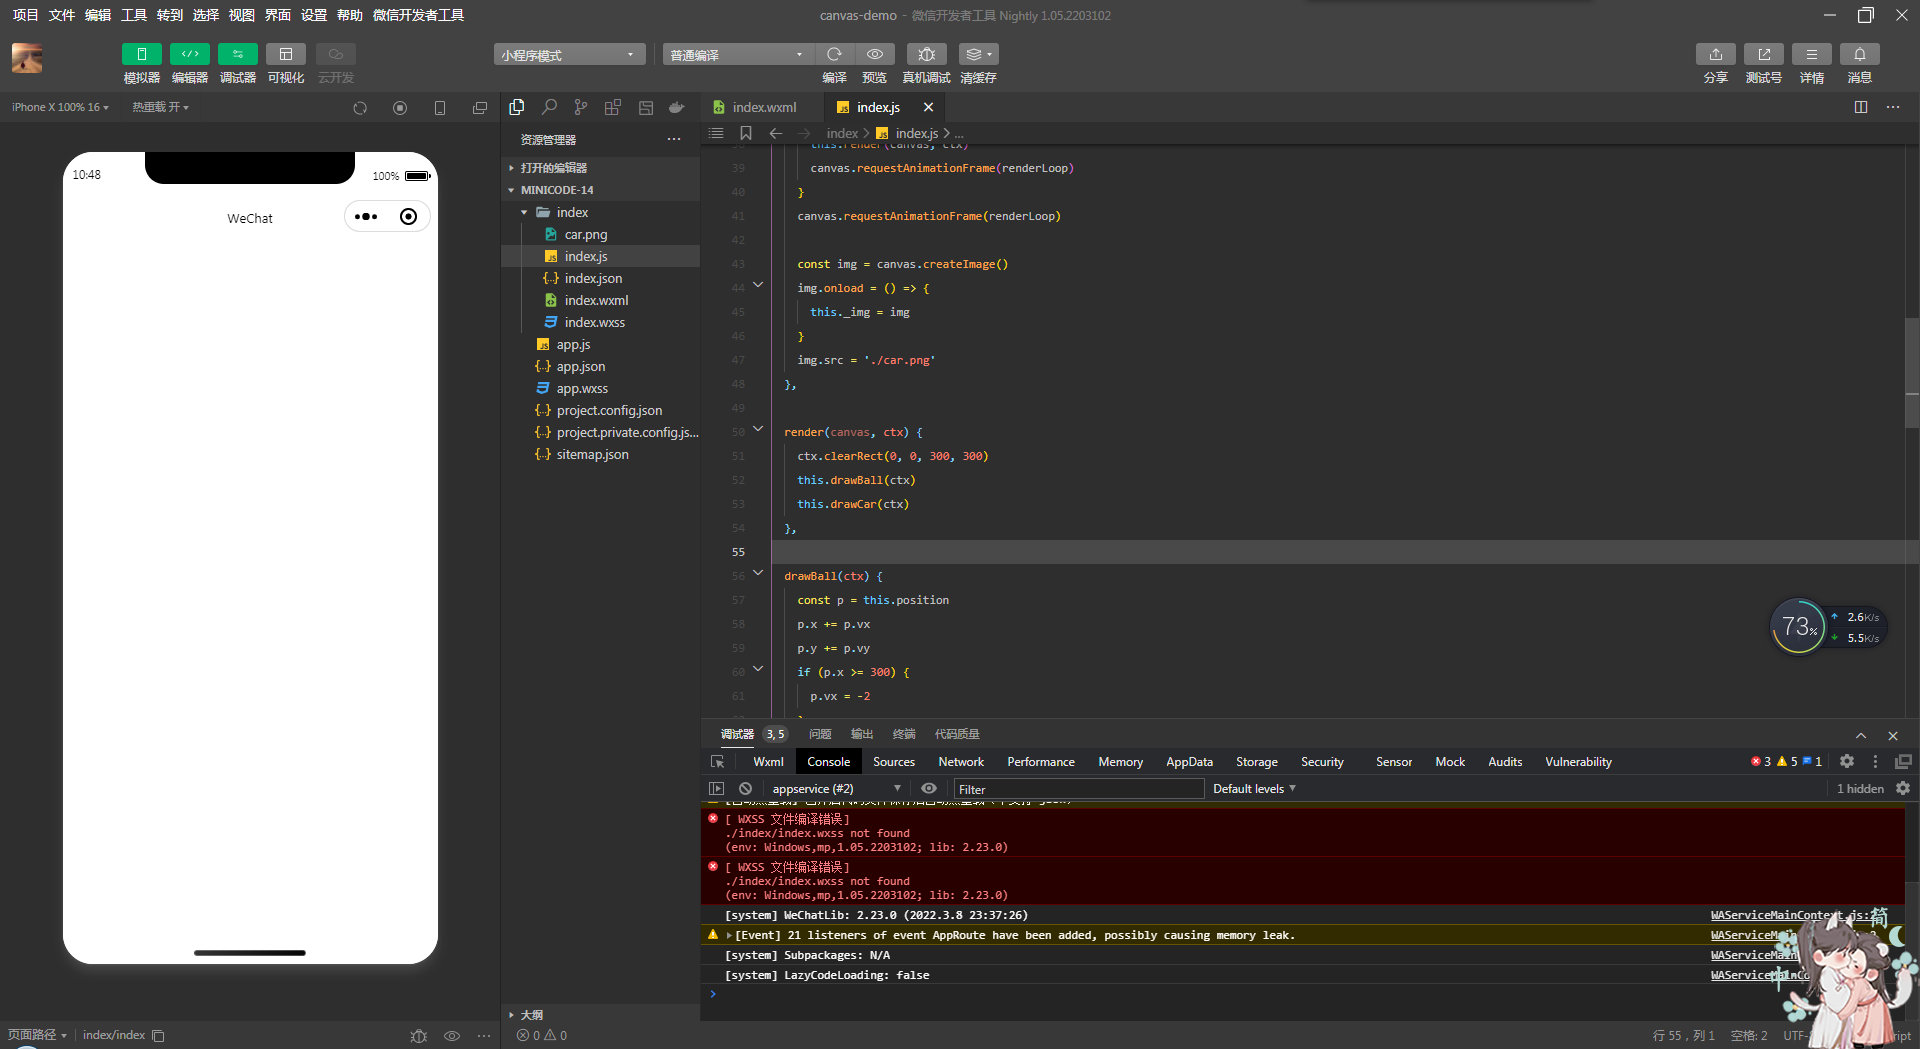Select app.json in file explorer
The height and width of the screenshot is (1049, 1920).
[x=580, y=367]
